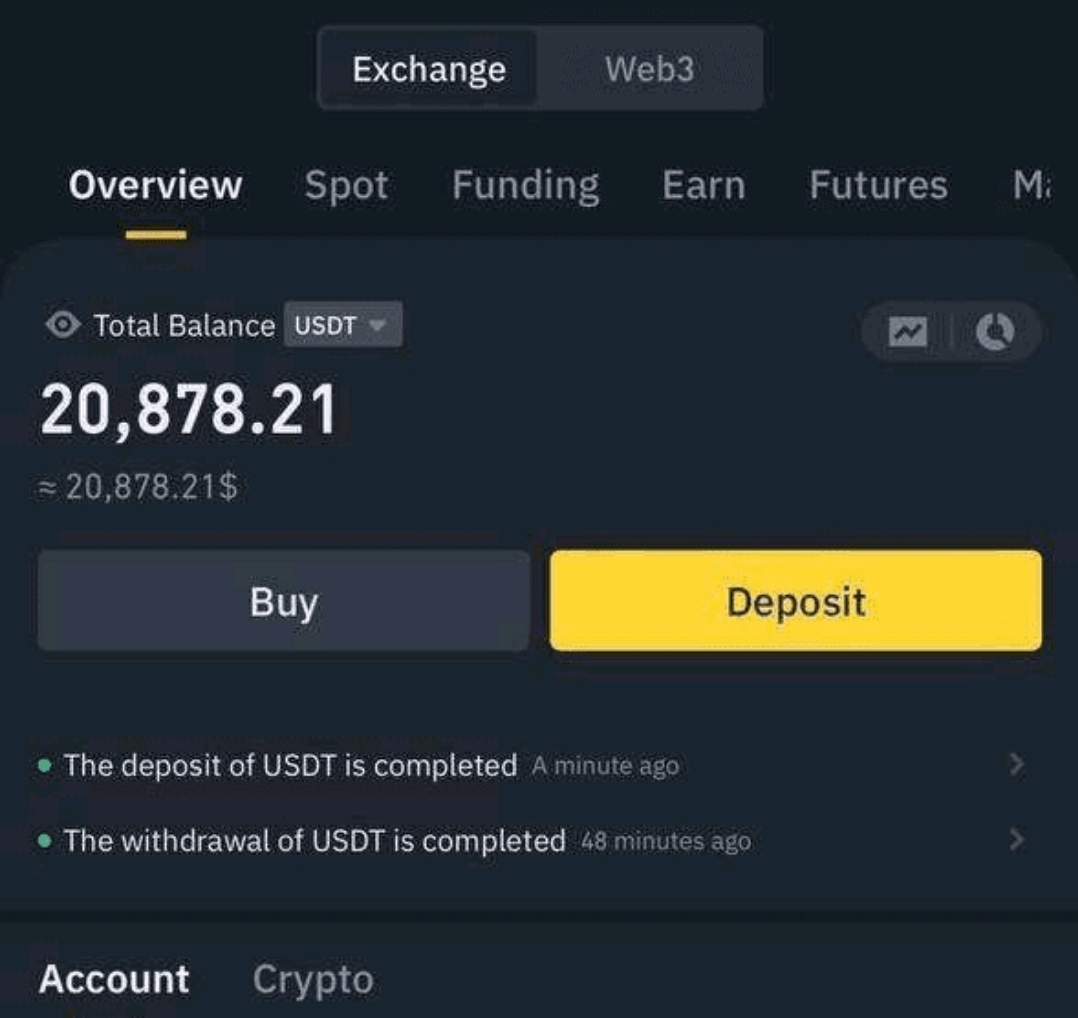Expand deposit notification chevron arrow

point(1016,764)
